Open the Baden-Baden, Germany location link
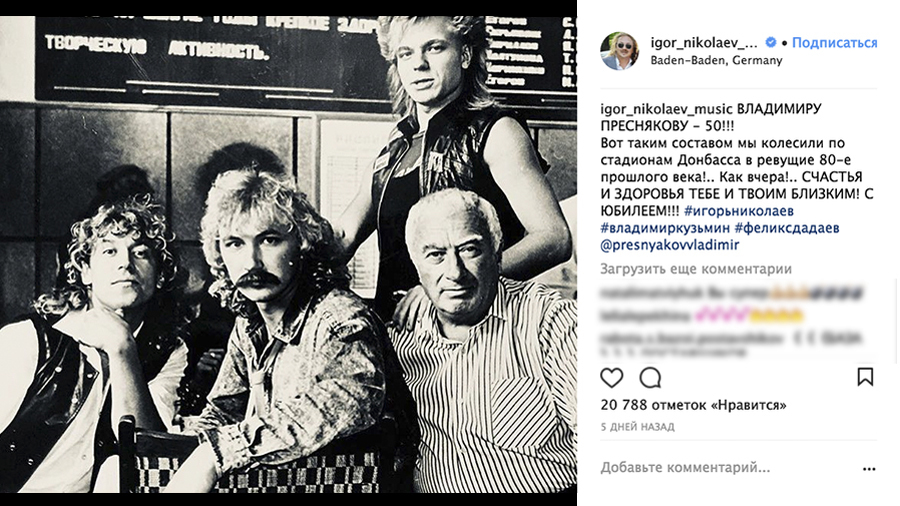 coord(716,60)
